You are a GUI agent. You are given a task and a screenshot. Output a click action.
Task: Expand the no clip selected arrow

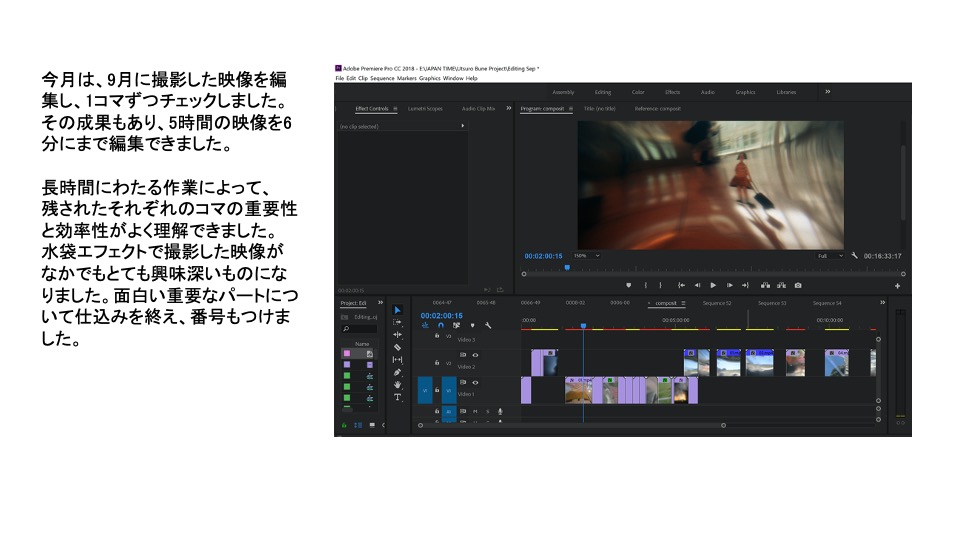tap(462, 126)
